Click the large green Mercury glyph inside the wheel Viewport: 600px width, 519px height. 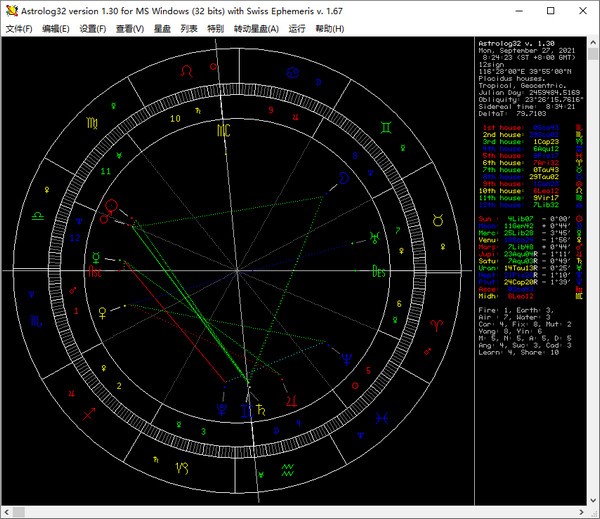pyautogui.click(x=96, y=258)
